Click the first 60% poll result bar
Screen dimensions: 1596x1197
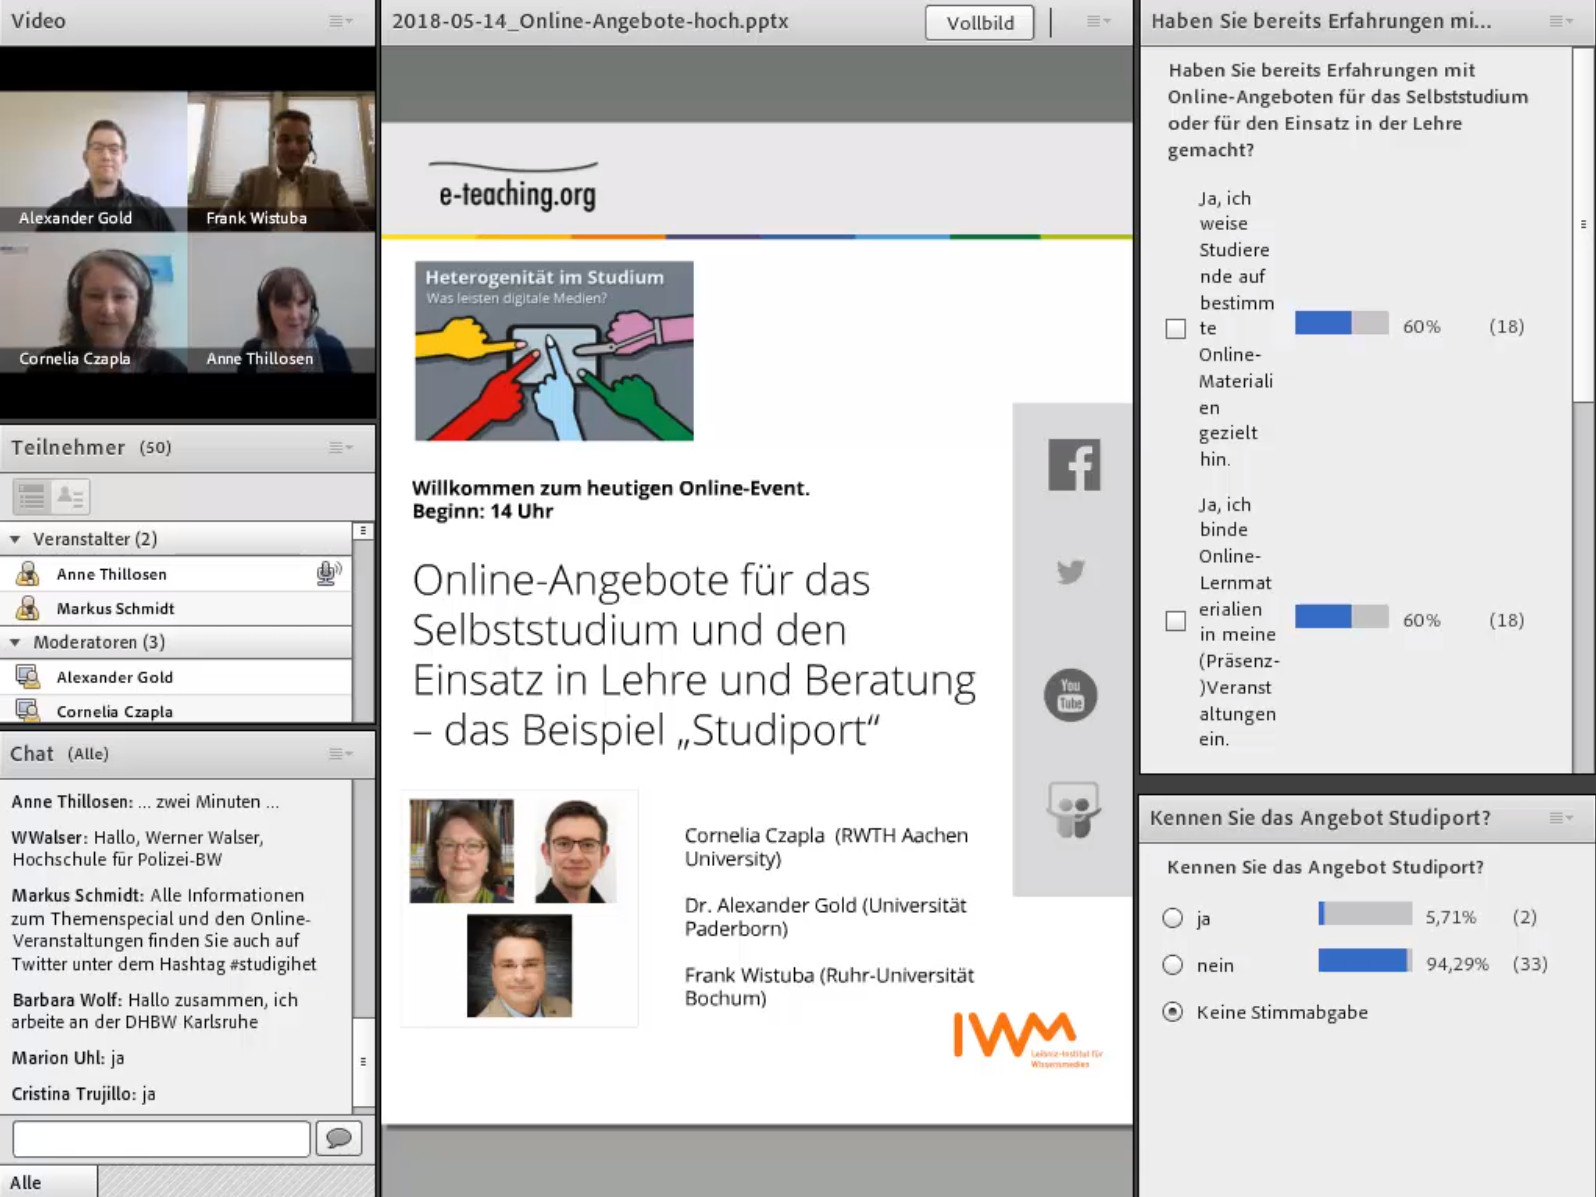pyautogui.click(x=1341, y=323)
